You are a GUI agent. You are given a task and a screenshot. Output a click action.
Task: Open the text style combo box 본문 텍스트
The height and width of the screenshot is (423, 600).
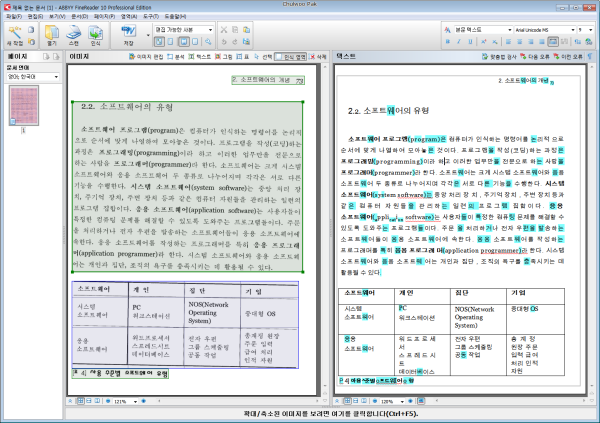point(483,30)
